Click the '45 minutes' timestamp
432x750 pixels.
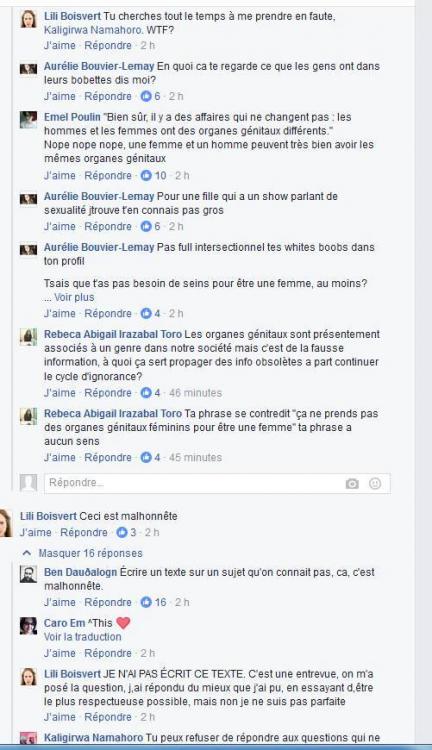195,457
